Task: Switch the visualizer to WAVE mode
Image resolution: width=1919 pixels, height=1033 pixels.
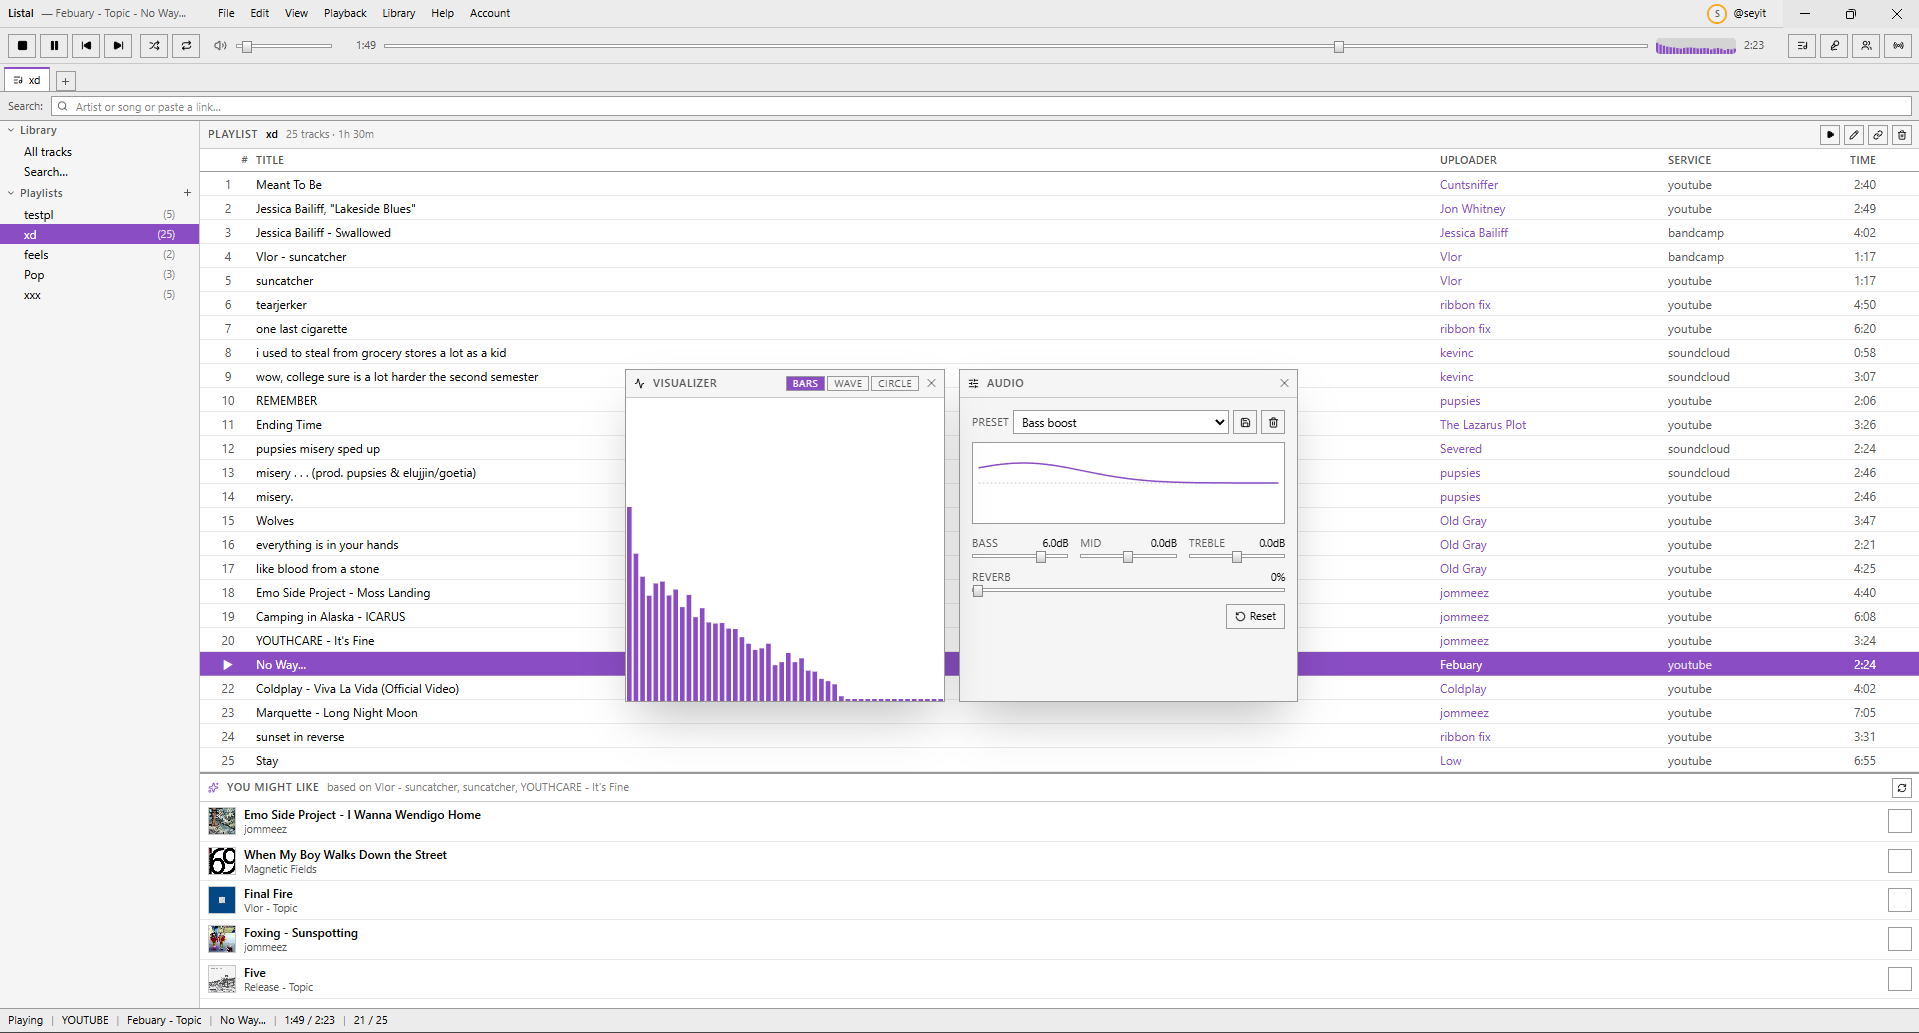Action: (x=848, y=383)
